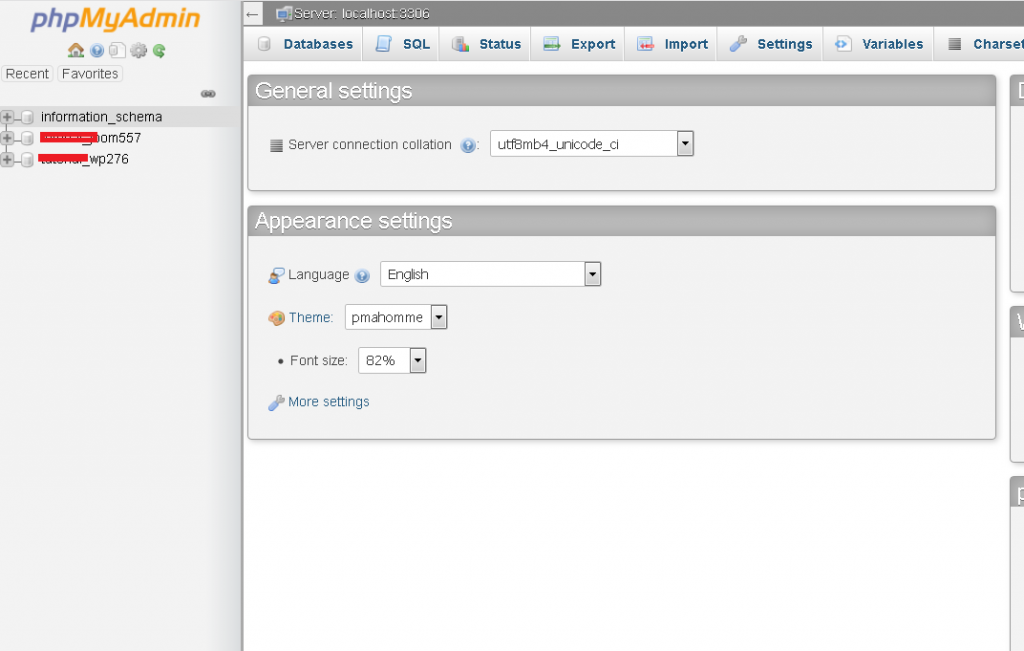Click the Appearance settings panel header
The width and height of the screenshot is (1024, 651).
tap(622, 221)
